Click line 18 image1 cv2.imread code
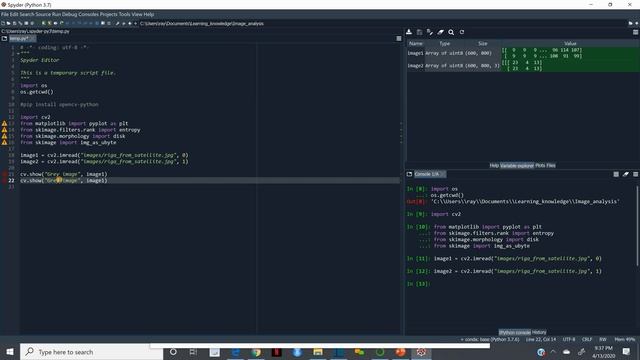The height and width of the screenshot is (360, 640). pyautogui.click(x=104, y=155)
